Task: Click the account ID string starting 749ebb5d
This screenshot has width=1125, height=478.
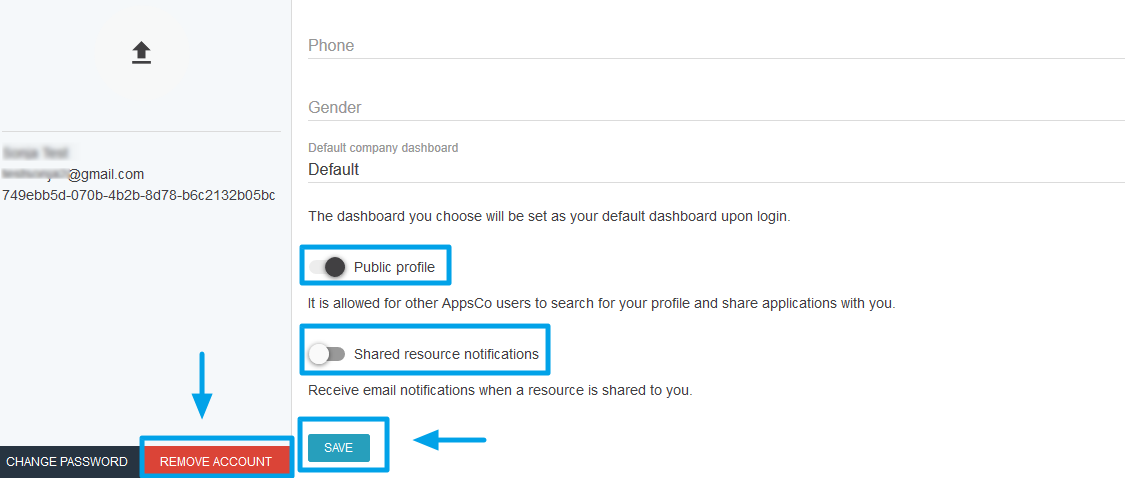Action: point(139,196)
